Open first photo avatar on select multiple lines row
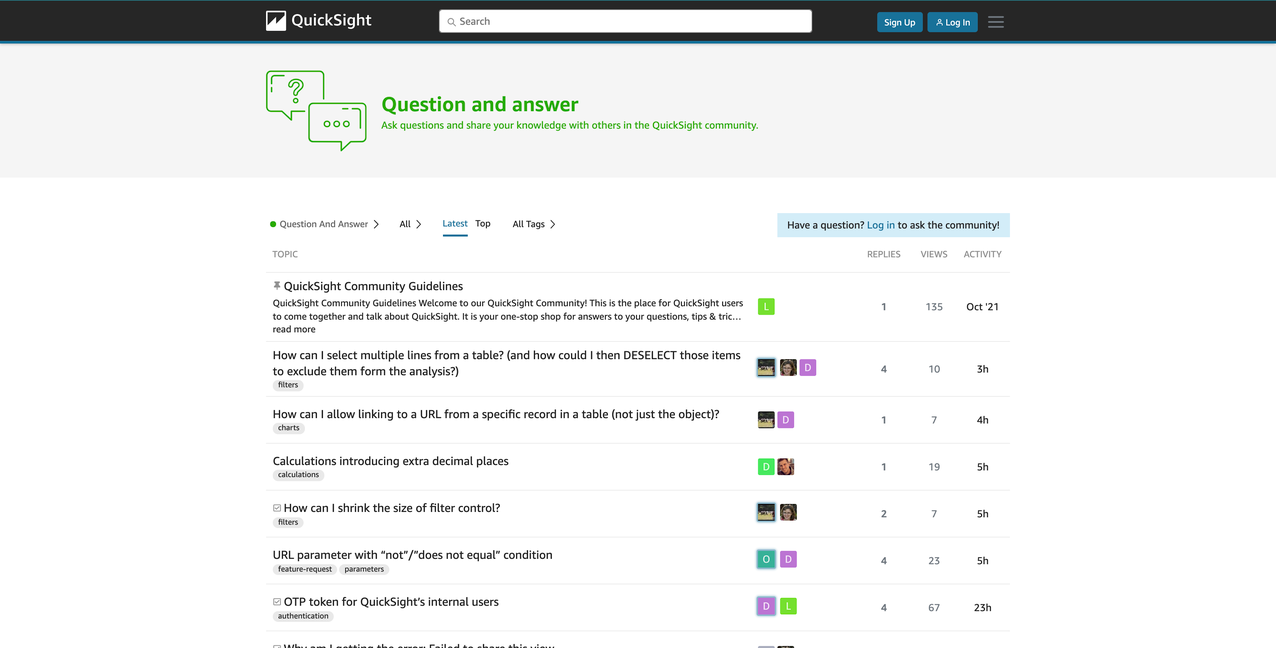The height and width of the screenshot is (648, 1276). coord(766,368)
